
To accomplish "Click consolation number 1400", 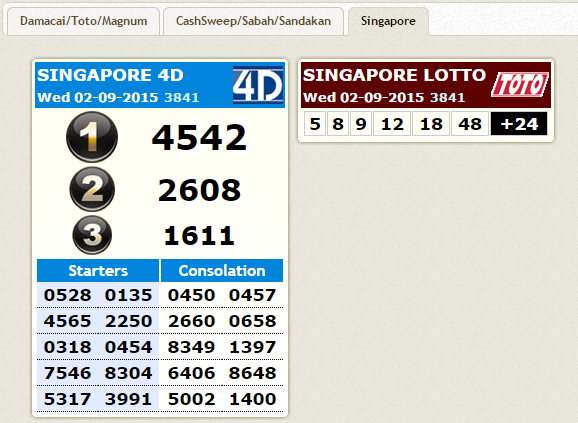I will [x=253, y=399].
